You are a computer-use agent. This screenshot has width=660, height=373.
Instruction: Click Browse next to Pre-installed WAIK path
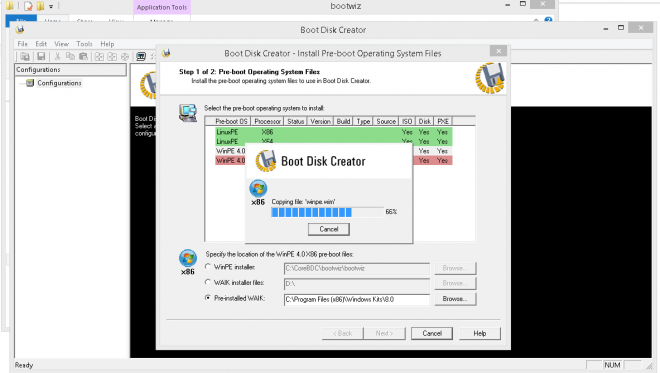455,299
